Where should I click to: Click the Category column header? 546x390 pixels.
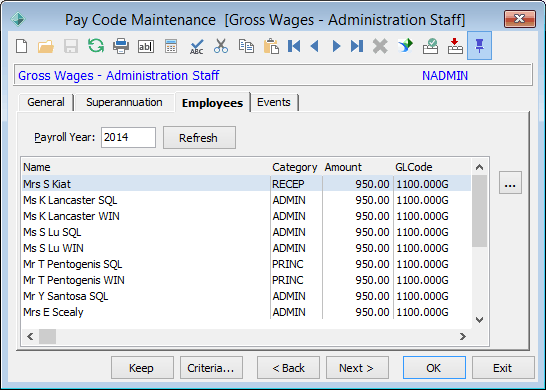(297, 167)
